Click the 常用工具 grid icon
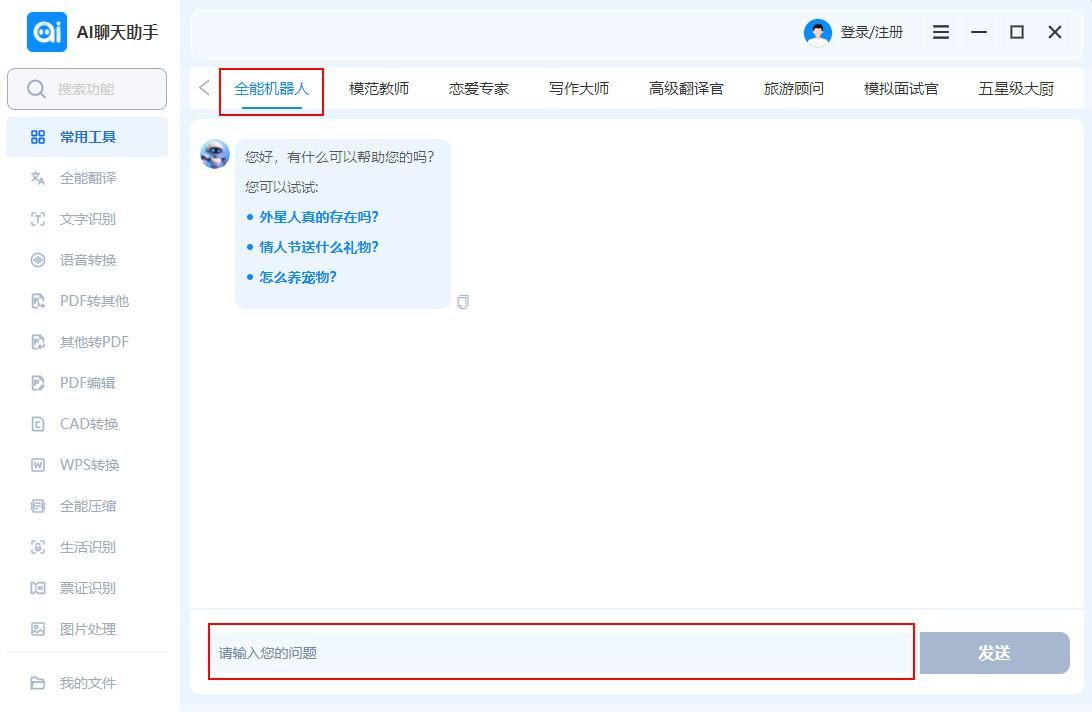Viewport: 1092px width, 712px height. [38, 137]
